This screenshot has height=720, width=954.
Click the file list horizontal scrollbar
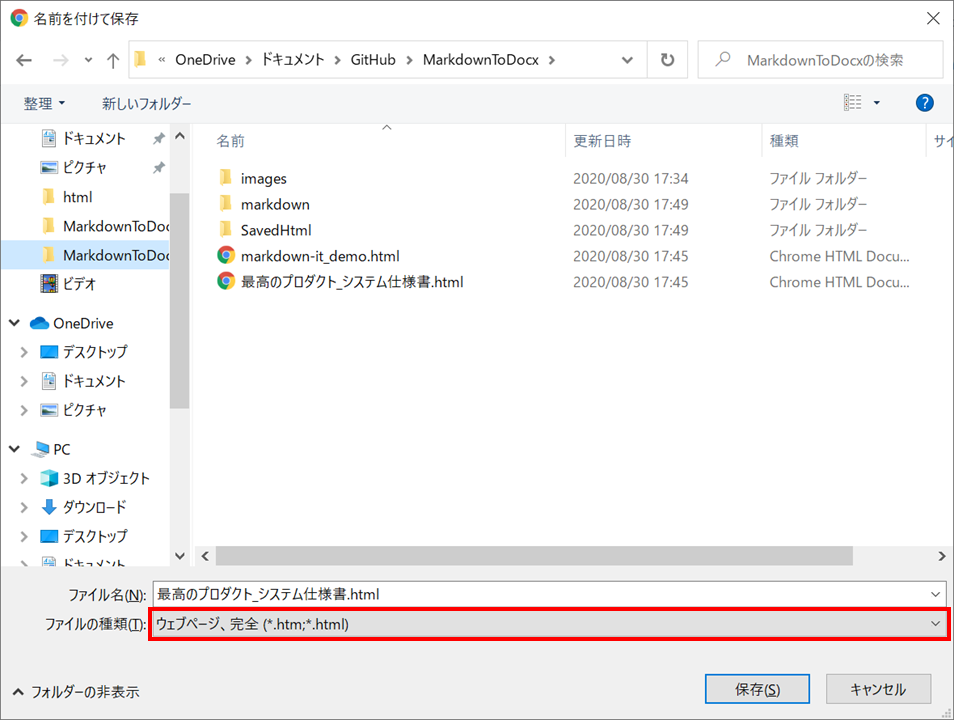pos(534,556)
